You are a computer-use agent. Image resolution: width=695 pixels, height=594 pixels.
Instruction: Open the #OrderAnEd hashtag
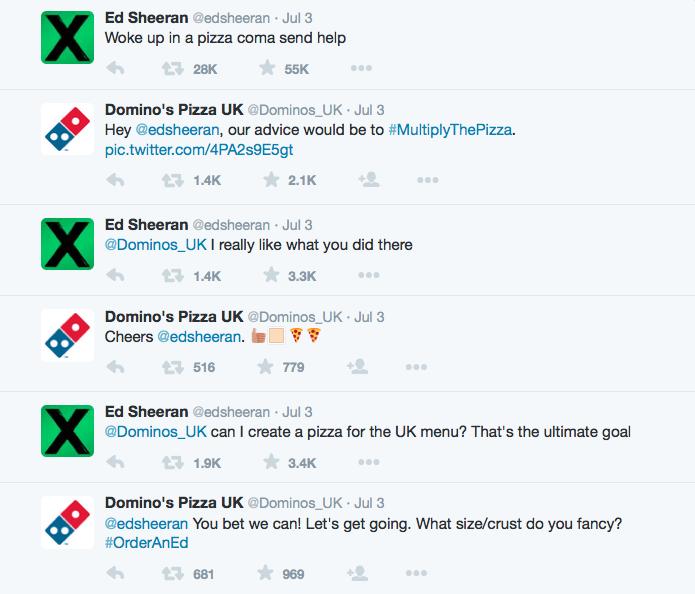pos(147,543)
